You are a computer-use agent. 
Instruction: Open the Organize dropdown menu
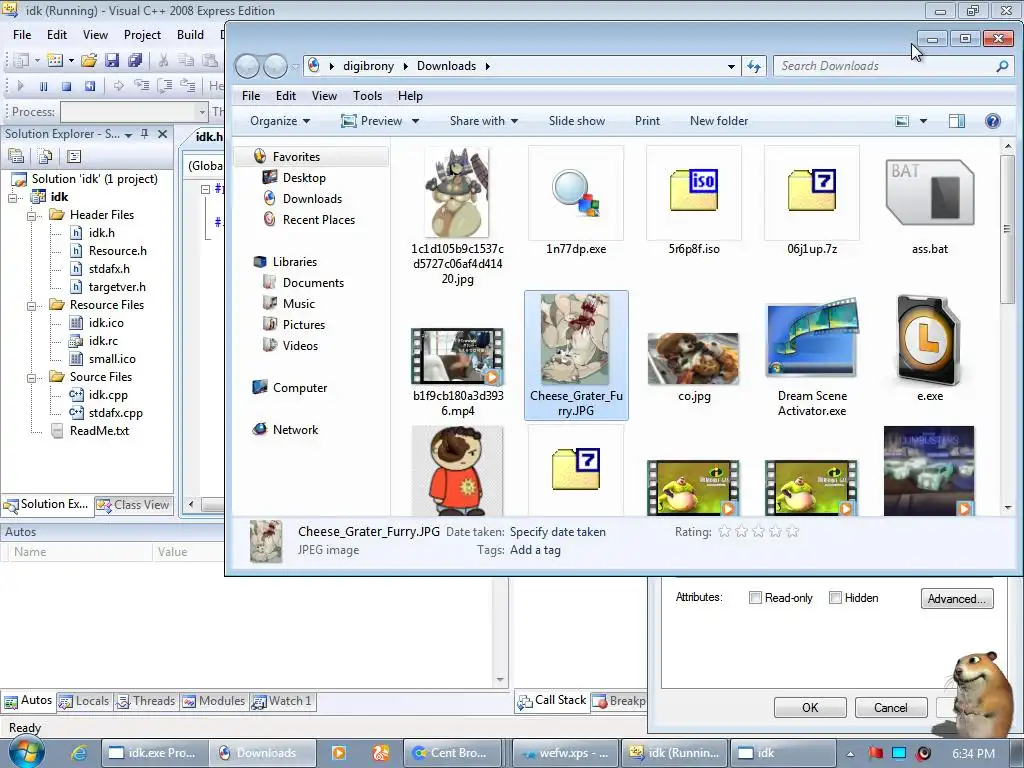pyautogui.click(x=280, y=121)
